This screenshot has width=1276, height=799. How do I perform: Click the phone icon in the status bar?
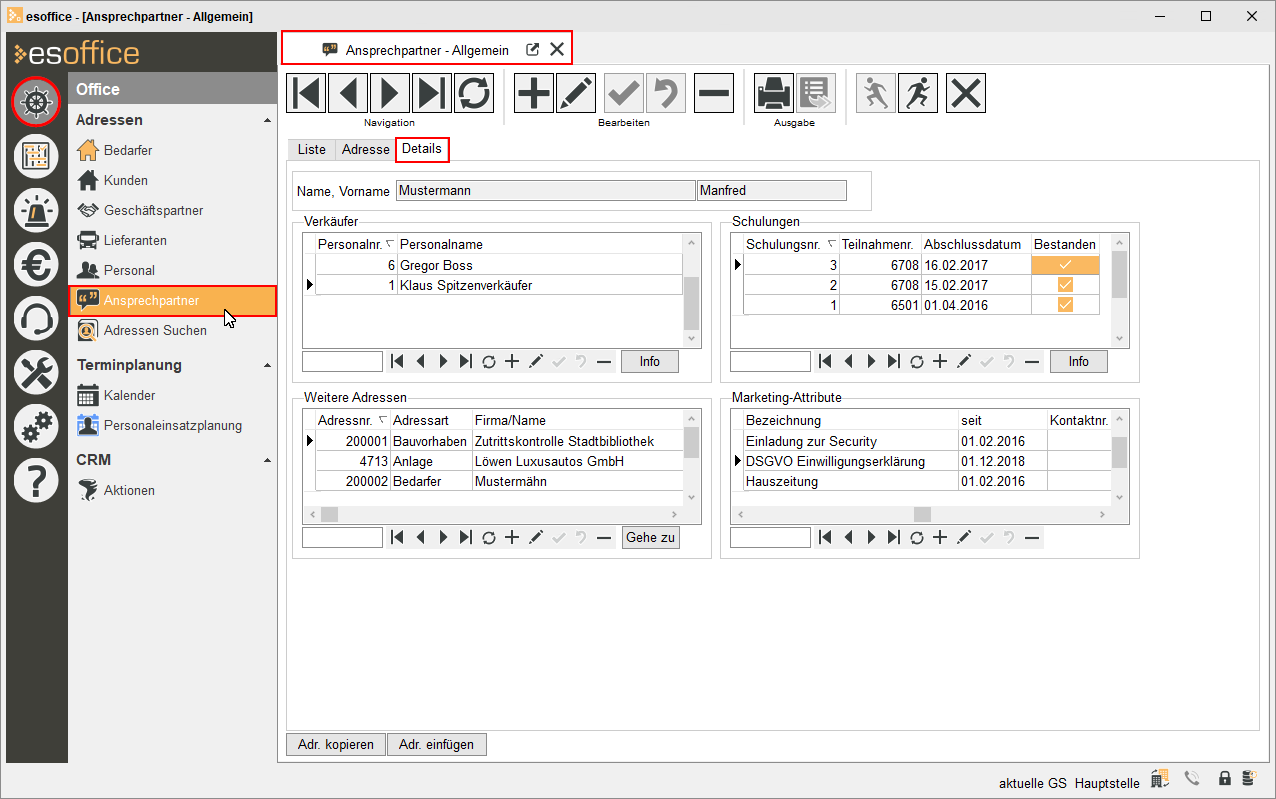(1192, 779)
